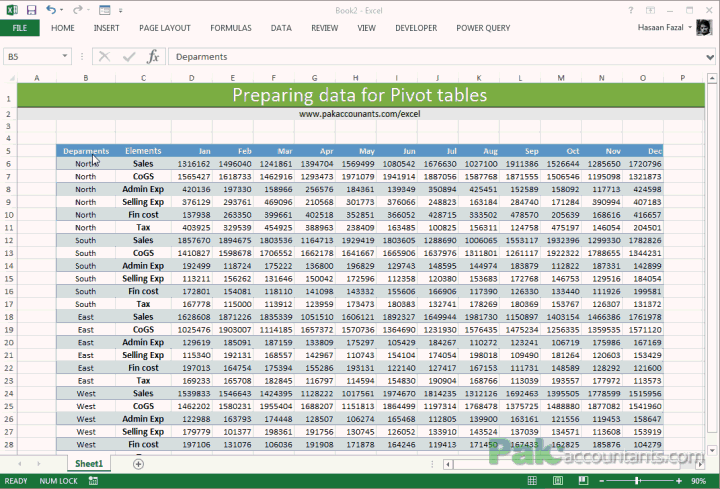Select column B header
Viewport: 720px width, 489px height.
pyautogui.click(x=86, y=78)
